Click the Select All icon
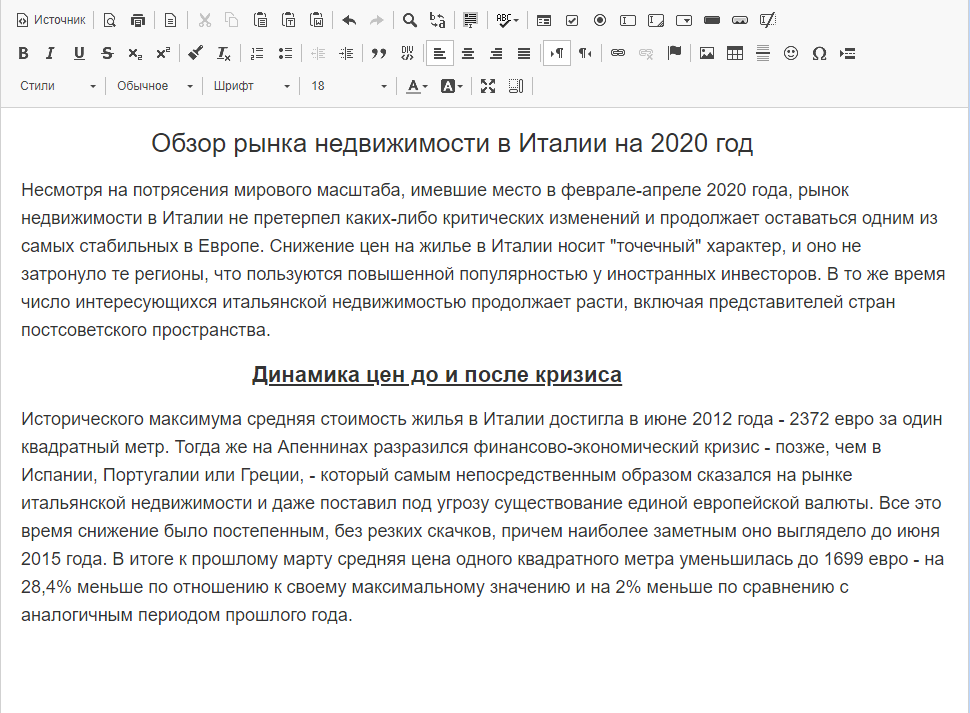The width and height of the screenshot is (970, 713). coord(470,20)
